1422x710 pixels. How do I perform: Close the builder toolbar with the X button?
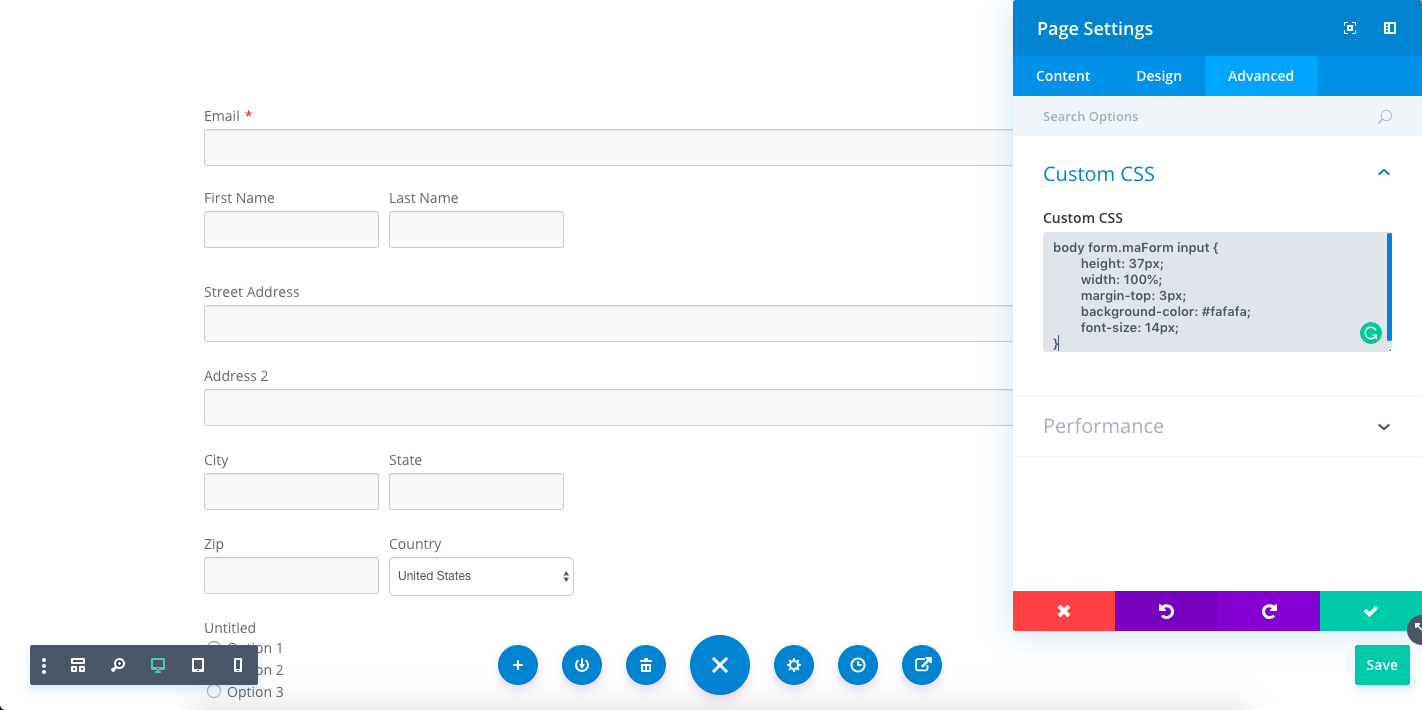tap(720, 665)
